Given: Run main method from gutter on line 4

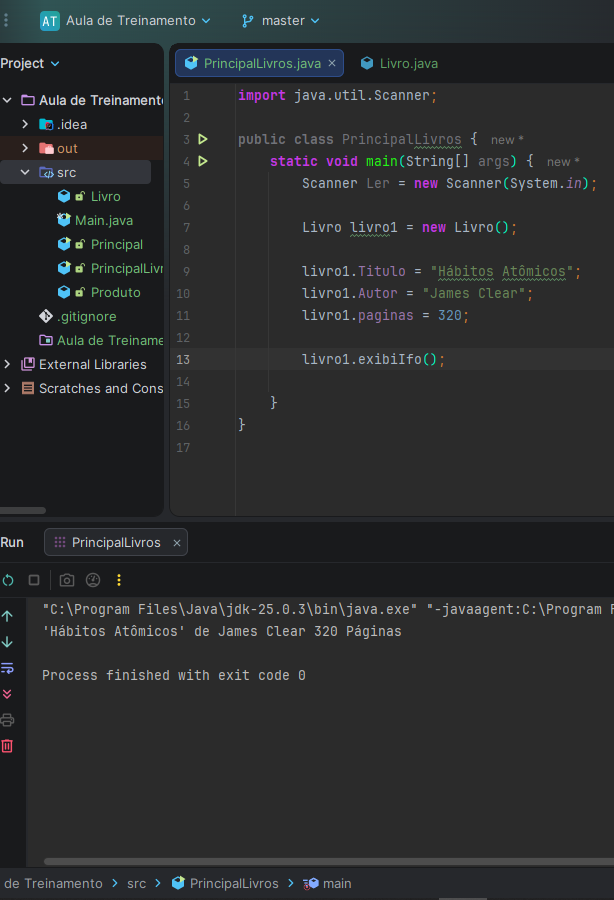Looking at the screenshot, I should [203, 161].
